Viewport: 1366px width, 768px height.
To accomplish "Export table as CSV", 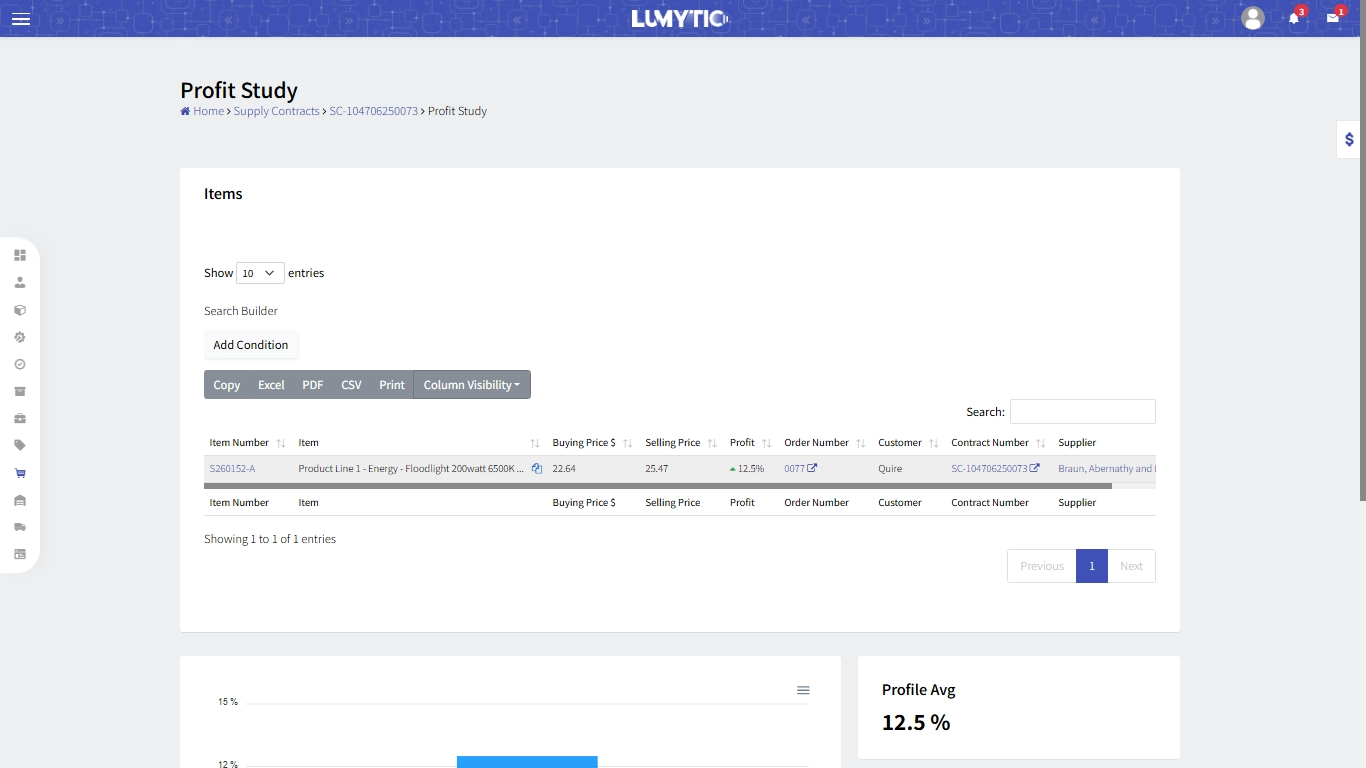I will (351, 385).
